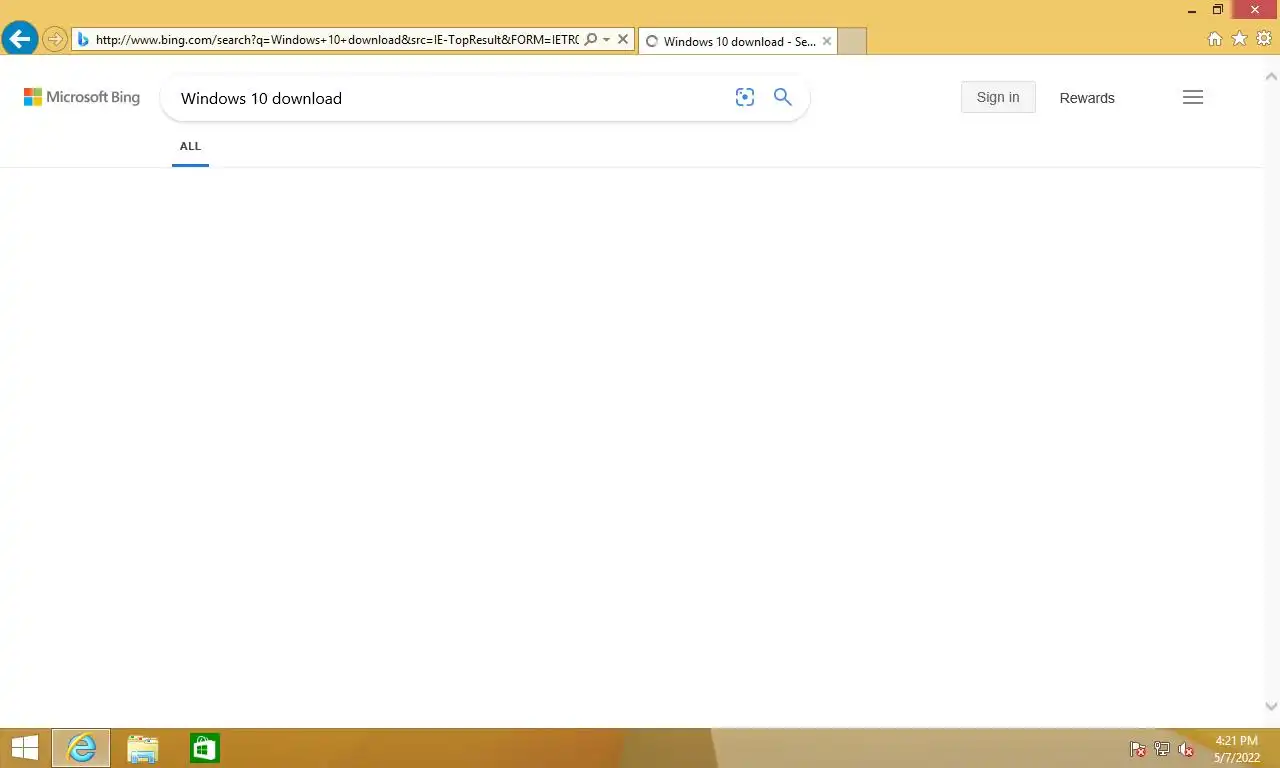Click the Sign in button
The height and width of the screenshot is (768, 1280).
[998, 97]
